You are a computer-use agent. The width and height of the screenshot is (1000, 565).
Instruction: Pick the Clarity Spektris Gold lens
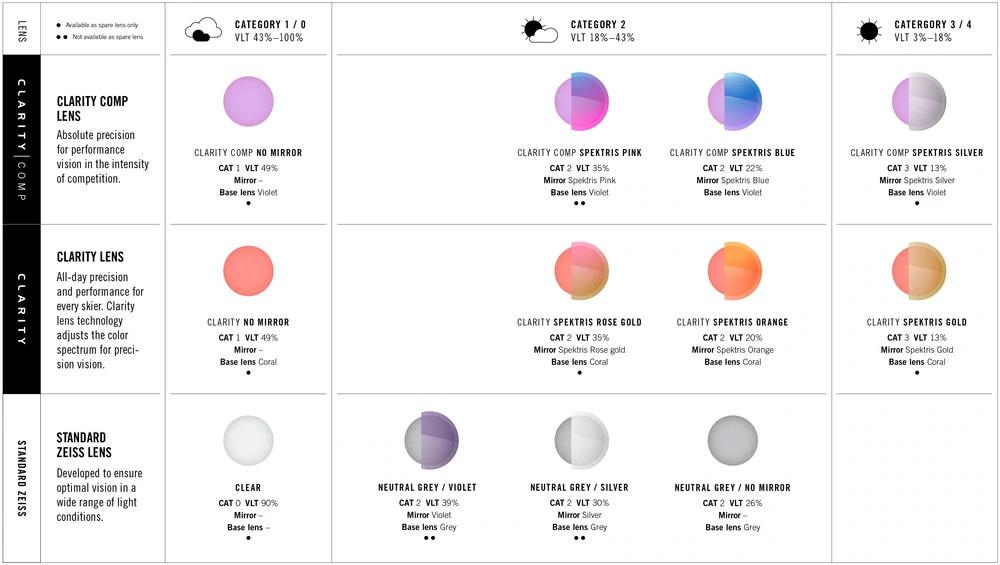[x=918, y=271]
